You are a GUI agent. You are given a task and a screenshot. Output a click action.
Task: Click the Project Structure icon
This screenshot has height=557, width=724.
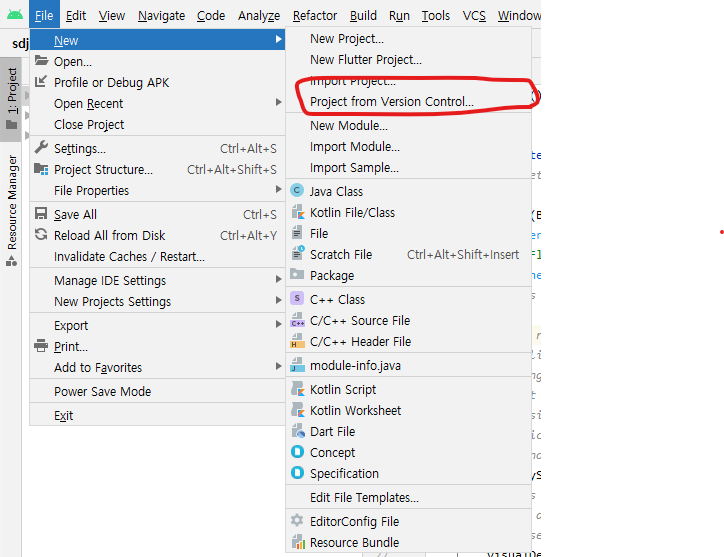click(41, 169)
